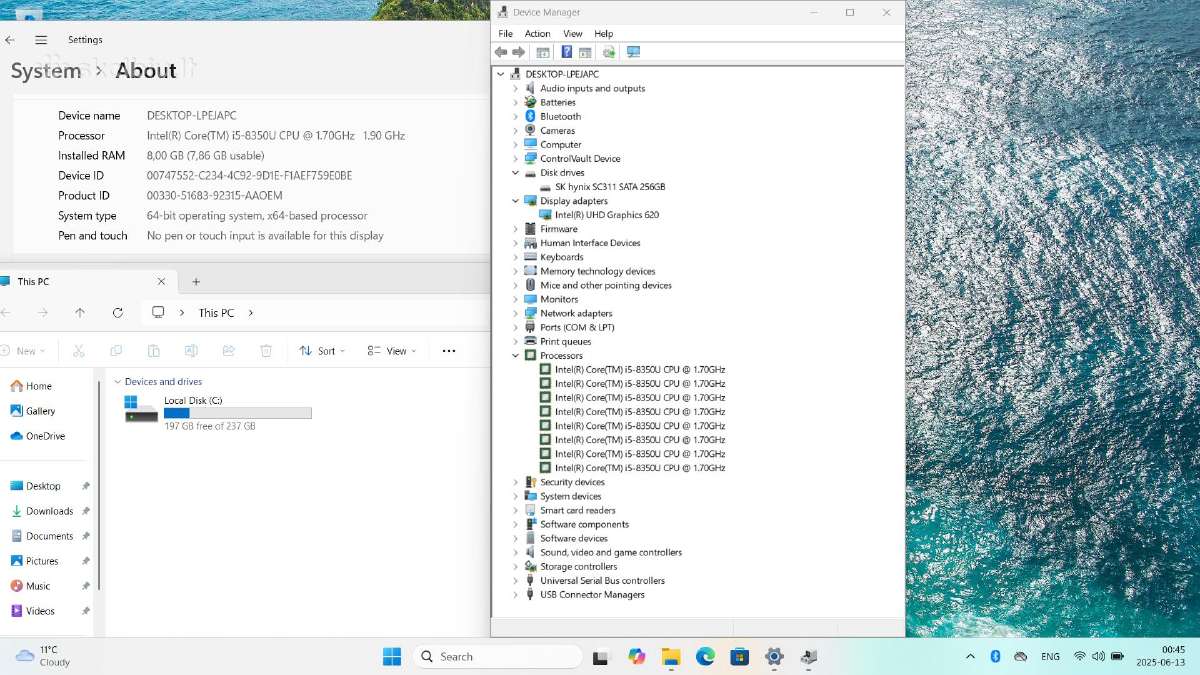Select USB Connector Managers category
Viewport: 1200px width, 675px height.
(592, 595)
